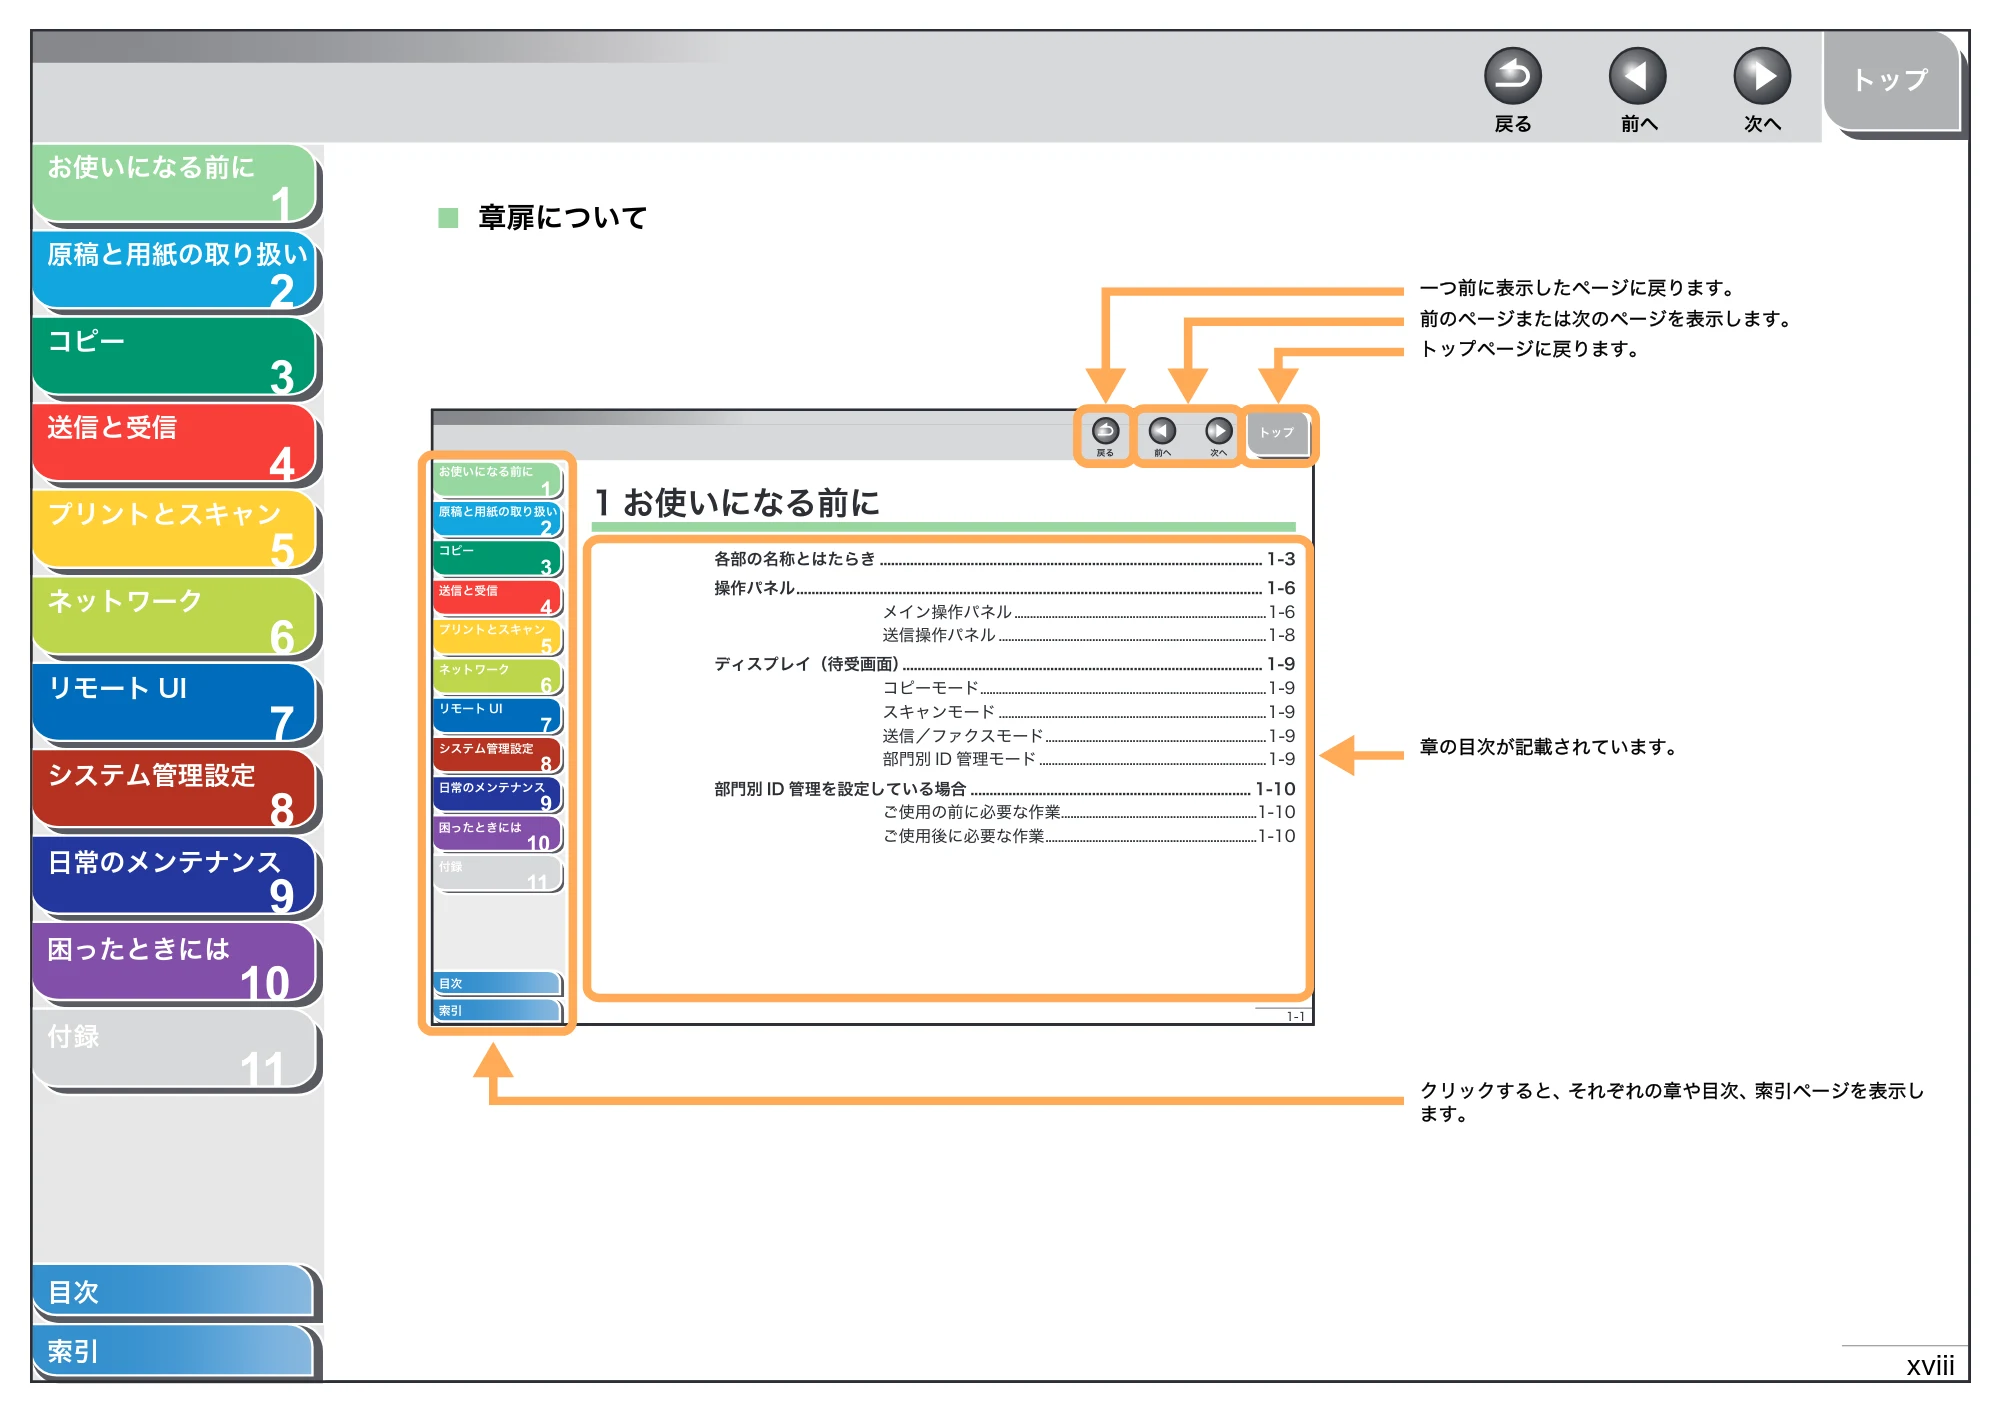Click the small 前へ icon in the sample page
2000x1414 pixels.
(x=1162, y=431)
